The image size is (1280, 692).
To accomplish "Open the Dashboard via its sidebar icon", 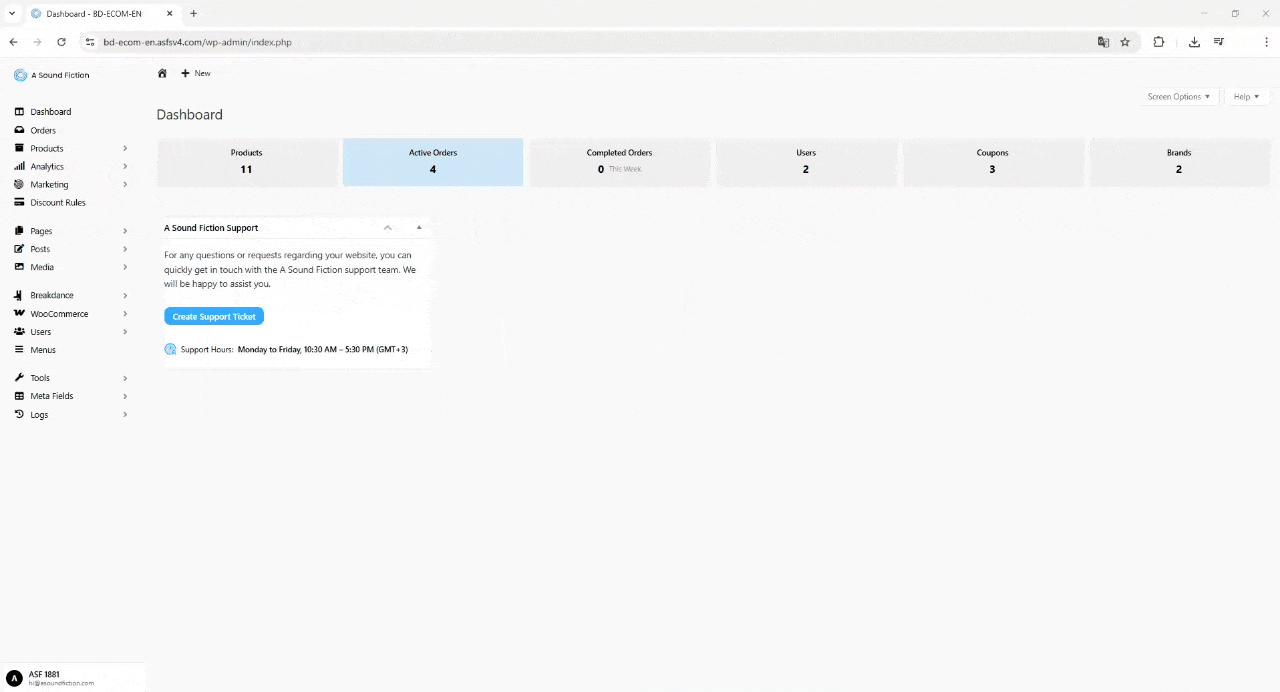I will click(19, 111).
